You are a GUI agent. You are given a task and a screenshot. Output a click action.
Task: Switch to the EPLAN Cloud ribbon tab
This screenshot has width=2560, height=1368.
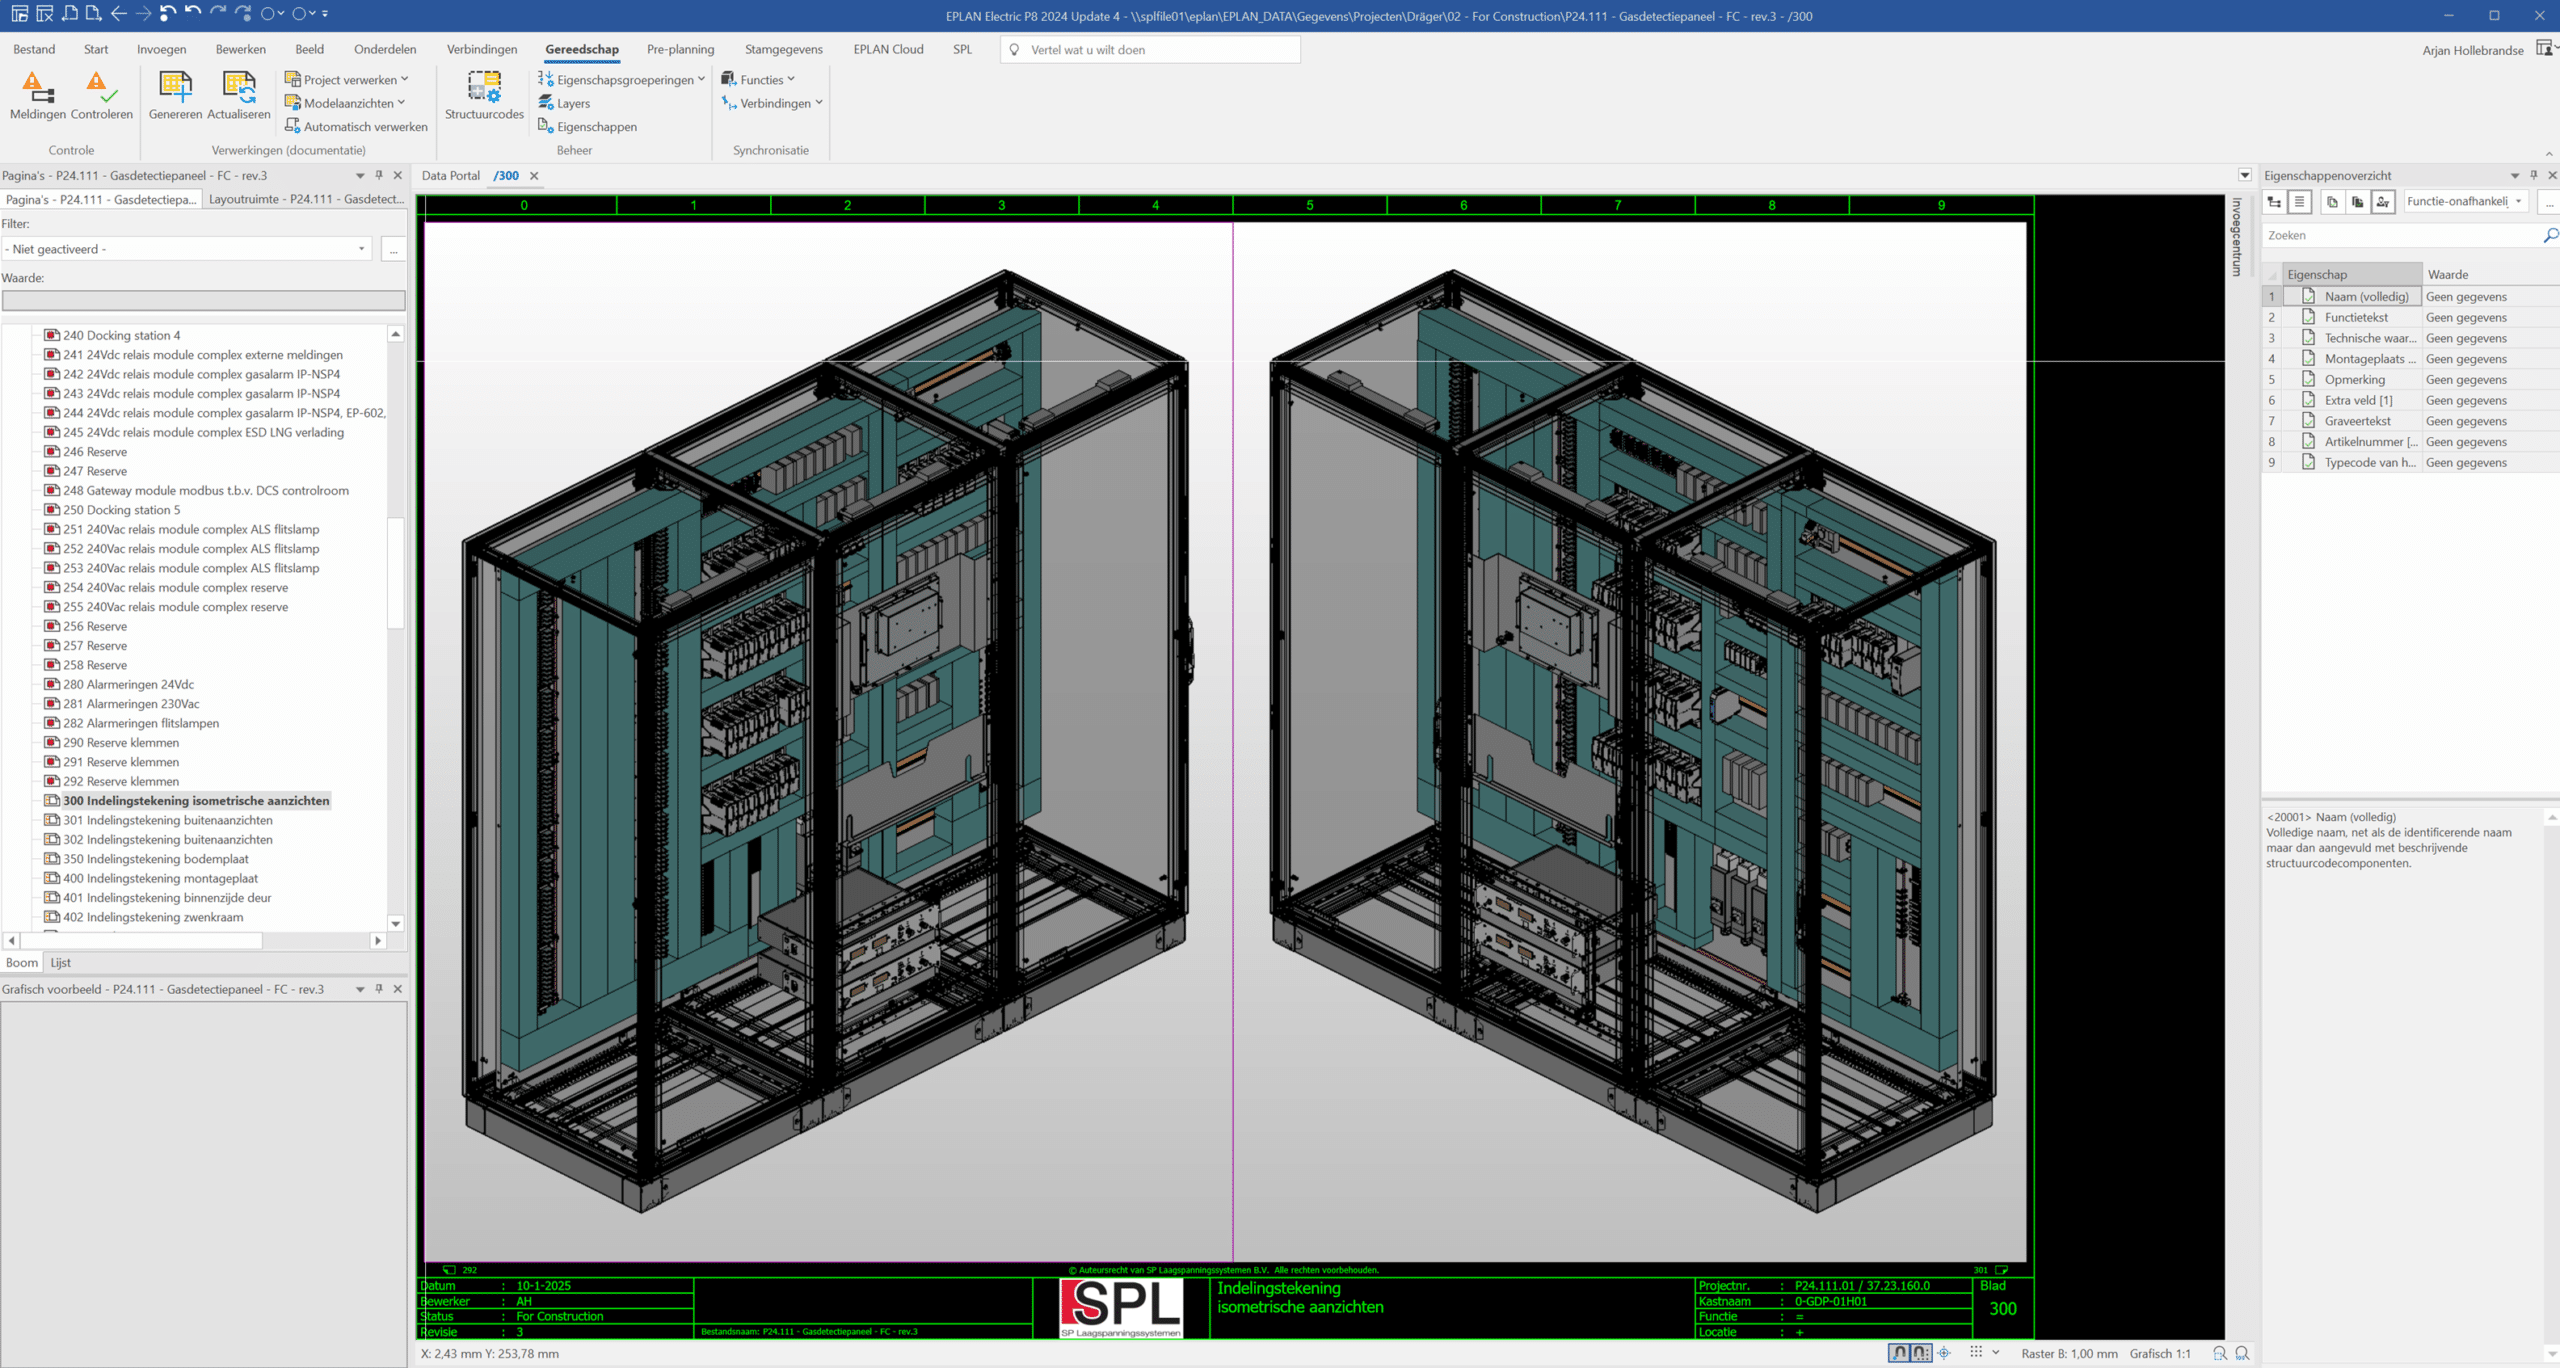[x=888, y=49]
